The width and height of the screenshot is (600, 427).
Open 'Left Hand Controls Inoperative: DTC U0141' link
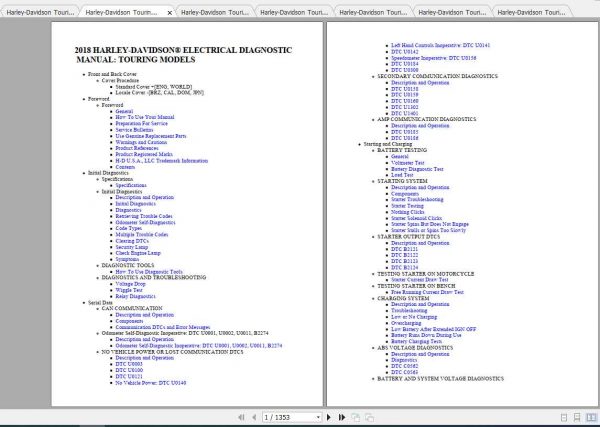[440, 45]
